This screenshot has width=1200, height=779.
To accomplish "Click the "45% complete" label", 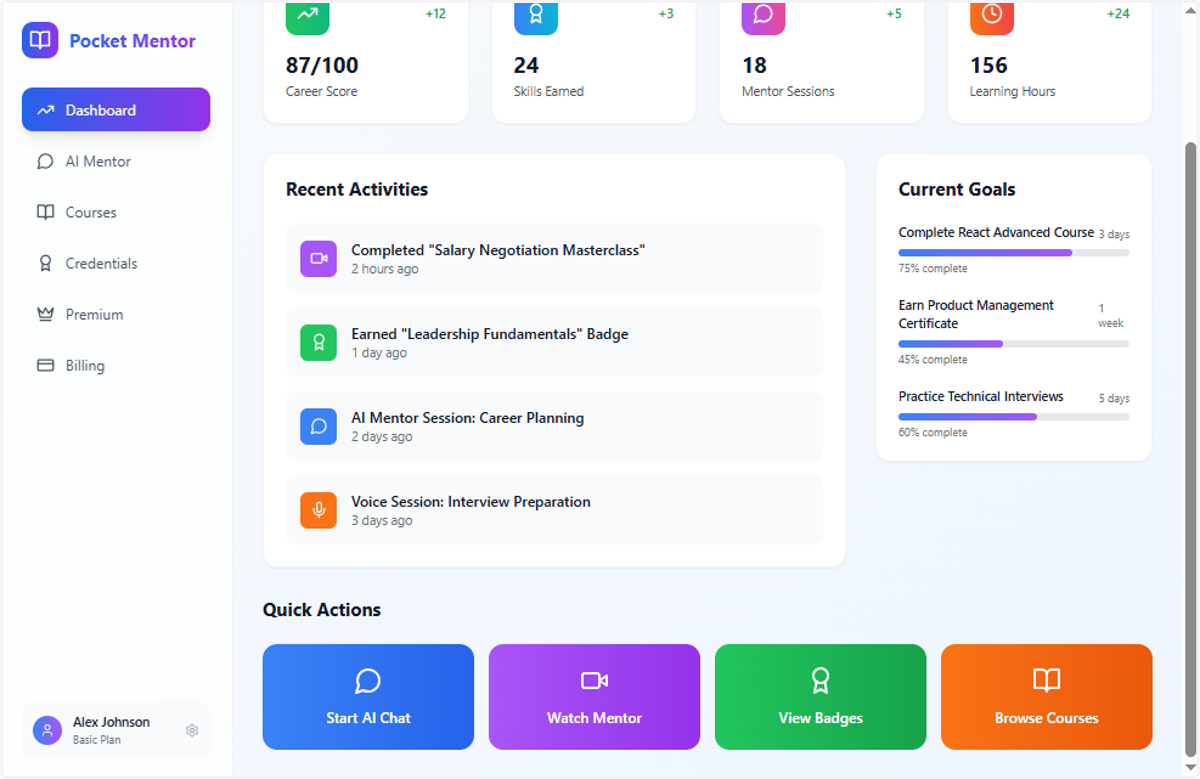I will coord(933,359).
